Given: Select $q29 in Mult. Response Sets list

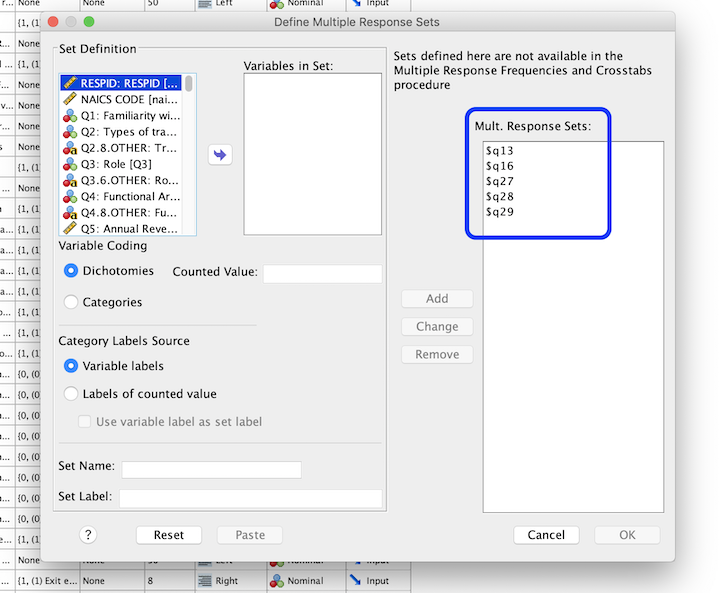Looking at the screenshot, I should pyautogui.click(x=500, y=212).
